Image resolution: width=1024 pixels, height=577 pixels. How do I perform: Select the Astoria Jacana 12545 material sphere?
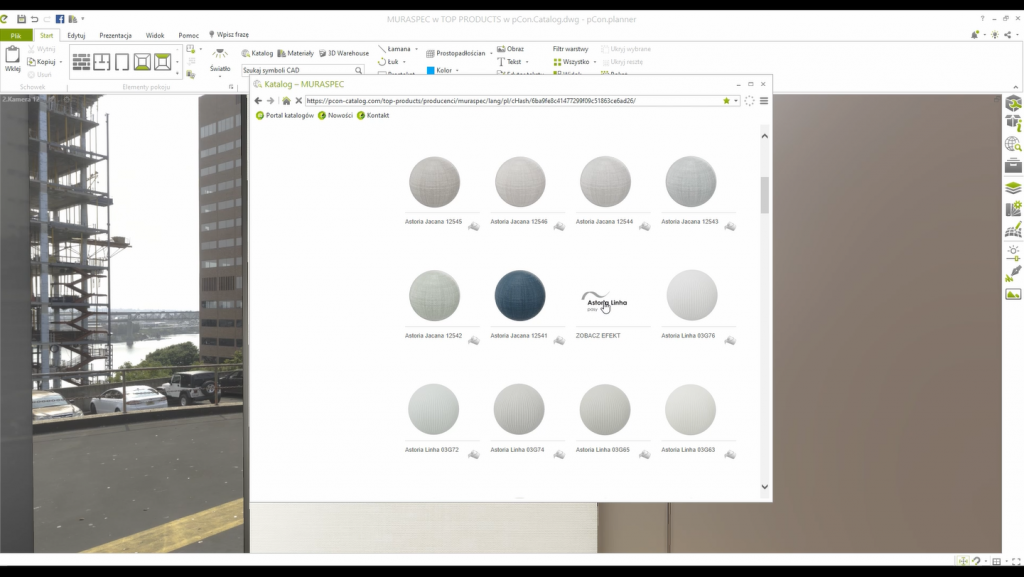[434, 181]
